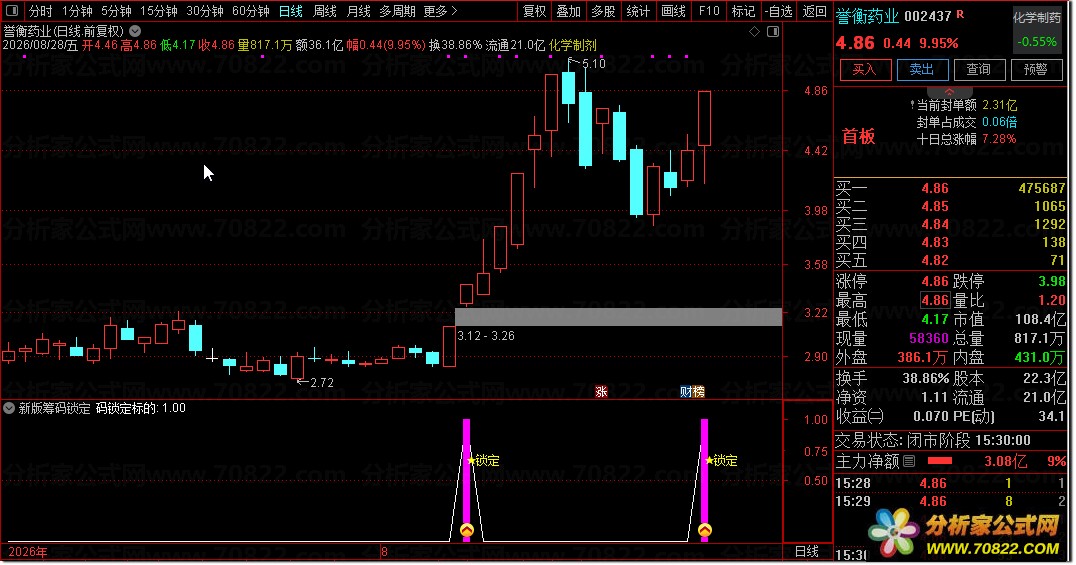Screen dimensions: 1076x565
Task: Switch to 日线 daily chart
Action: point(291,11)
